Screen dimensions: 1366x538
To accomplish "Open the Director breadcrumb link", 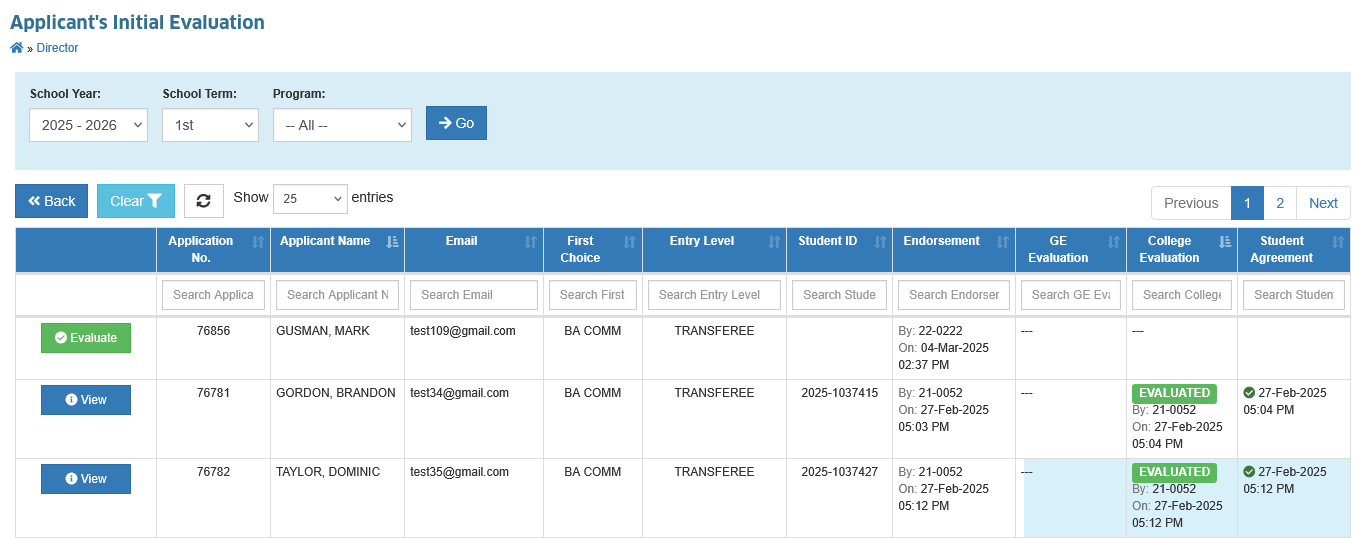I will 57,48.
